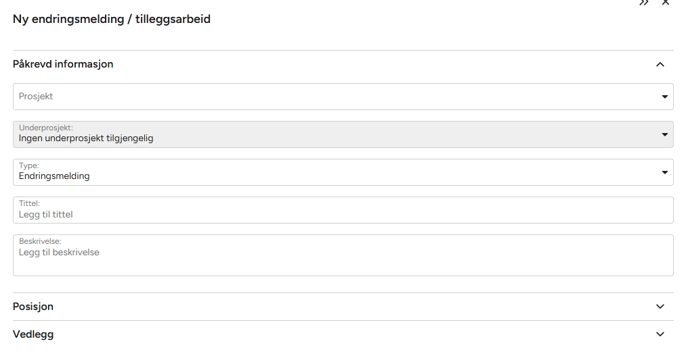Click the arrow on the Prosjekt dropdown
Screen dimensions: 688x360
(665, 97)
